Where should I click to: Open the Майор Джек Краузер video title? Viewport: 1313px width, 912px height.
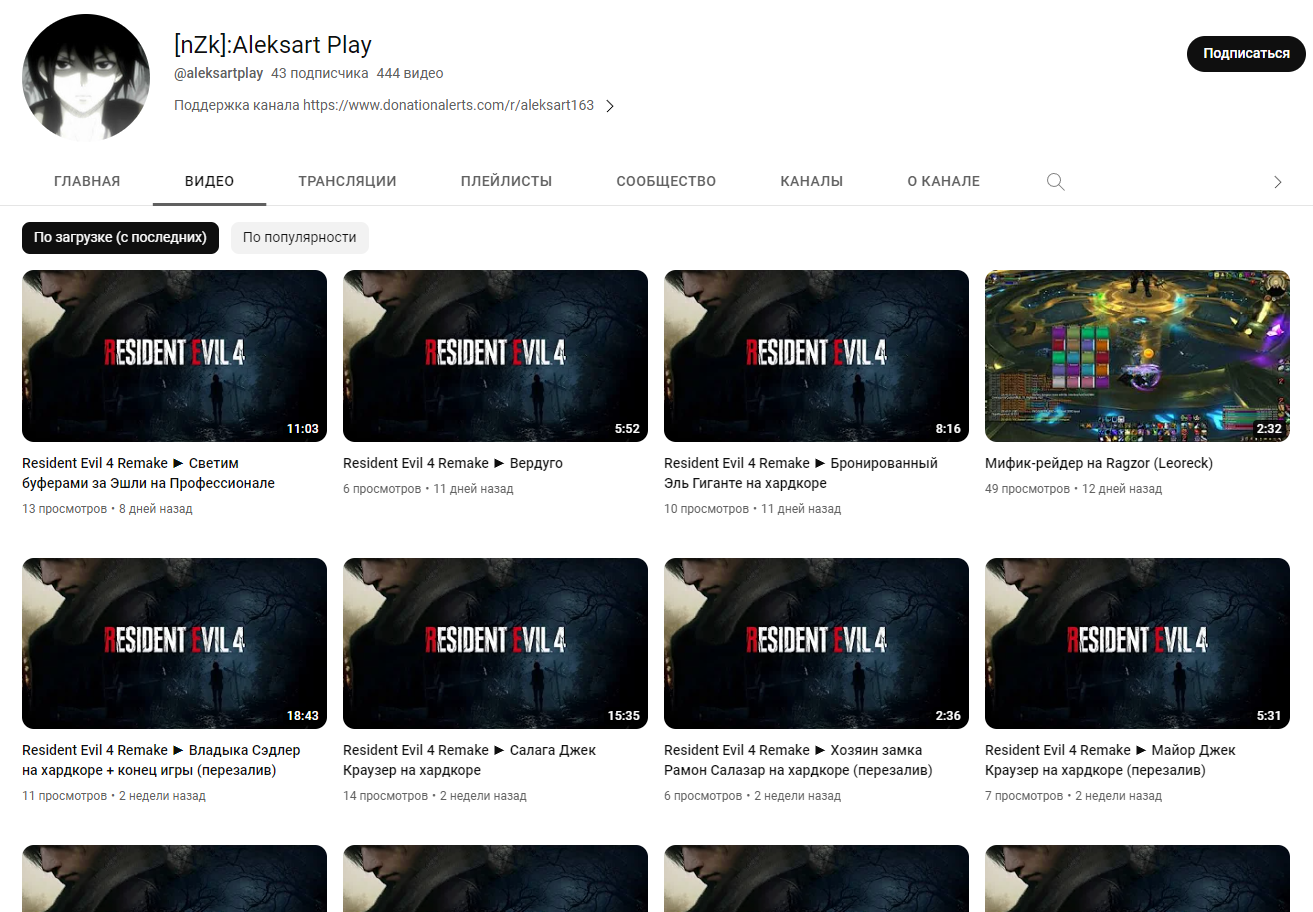[1110, 760]
